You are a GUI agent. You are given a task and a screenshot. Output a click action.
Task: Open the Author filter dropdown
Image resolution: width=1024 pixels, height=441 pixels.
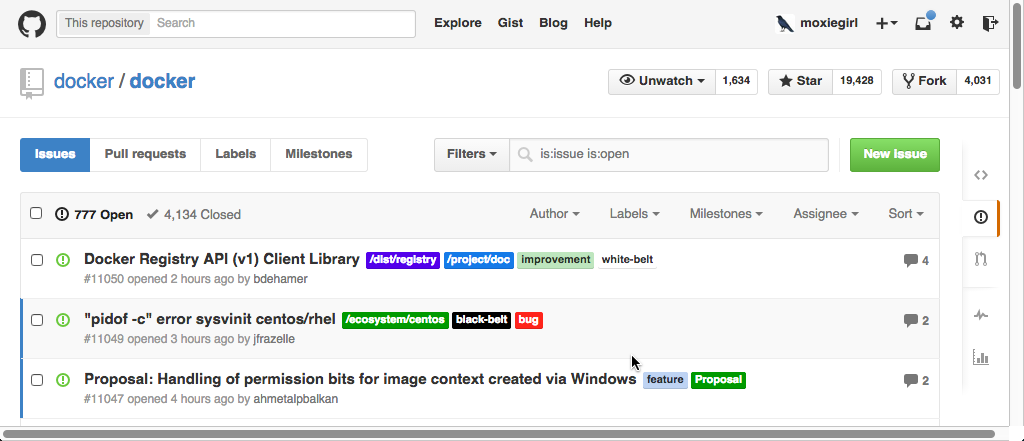554,214
